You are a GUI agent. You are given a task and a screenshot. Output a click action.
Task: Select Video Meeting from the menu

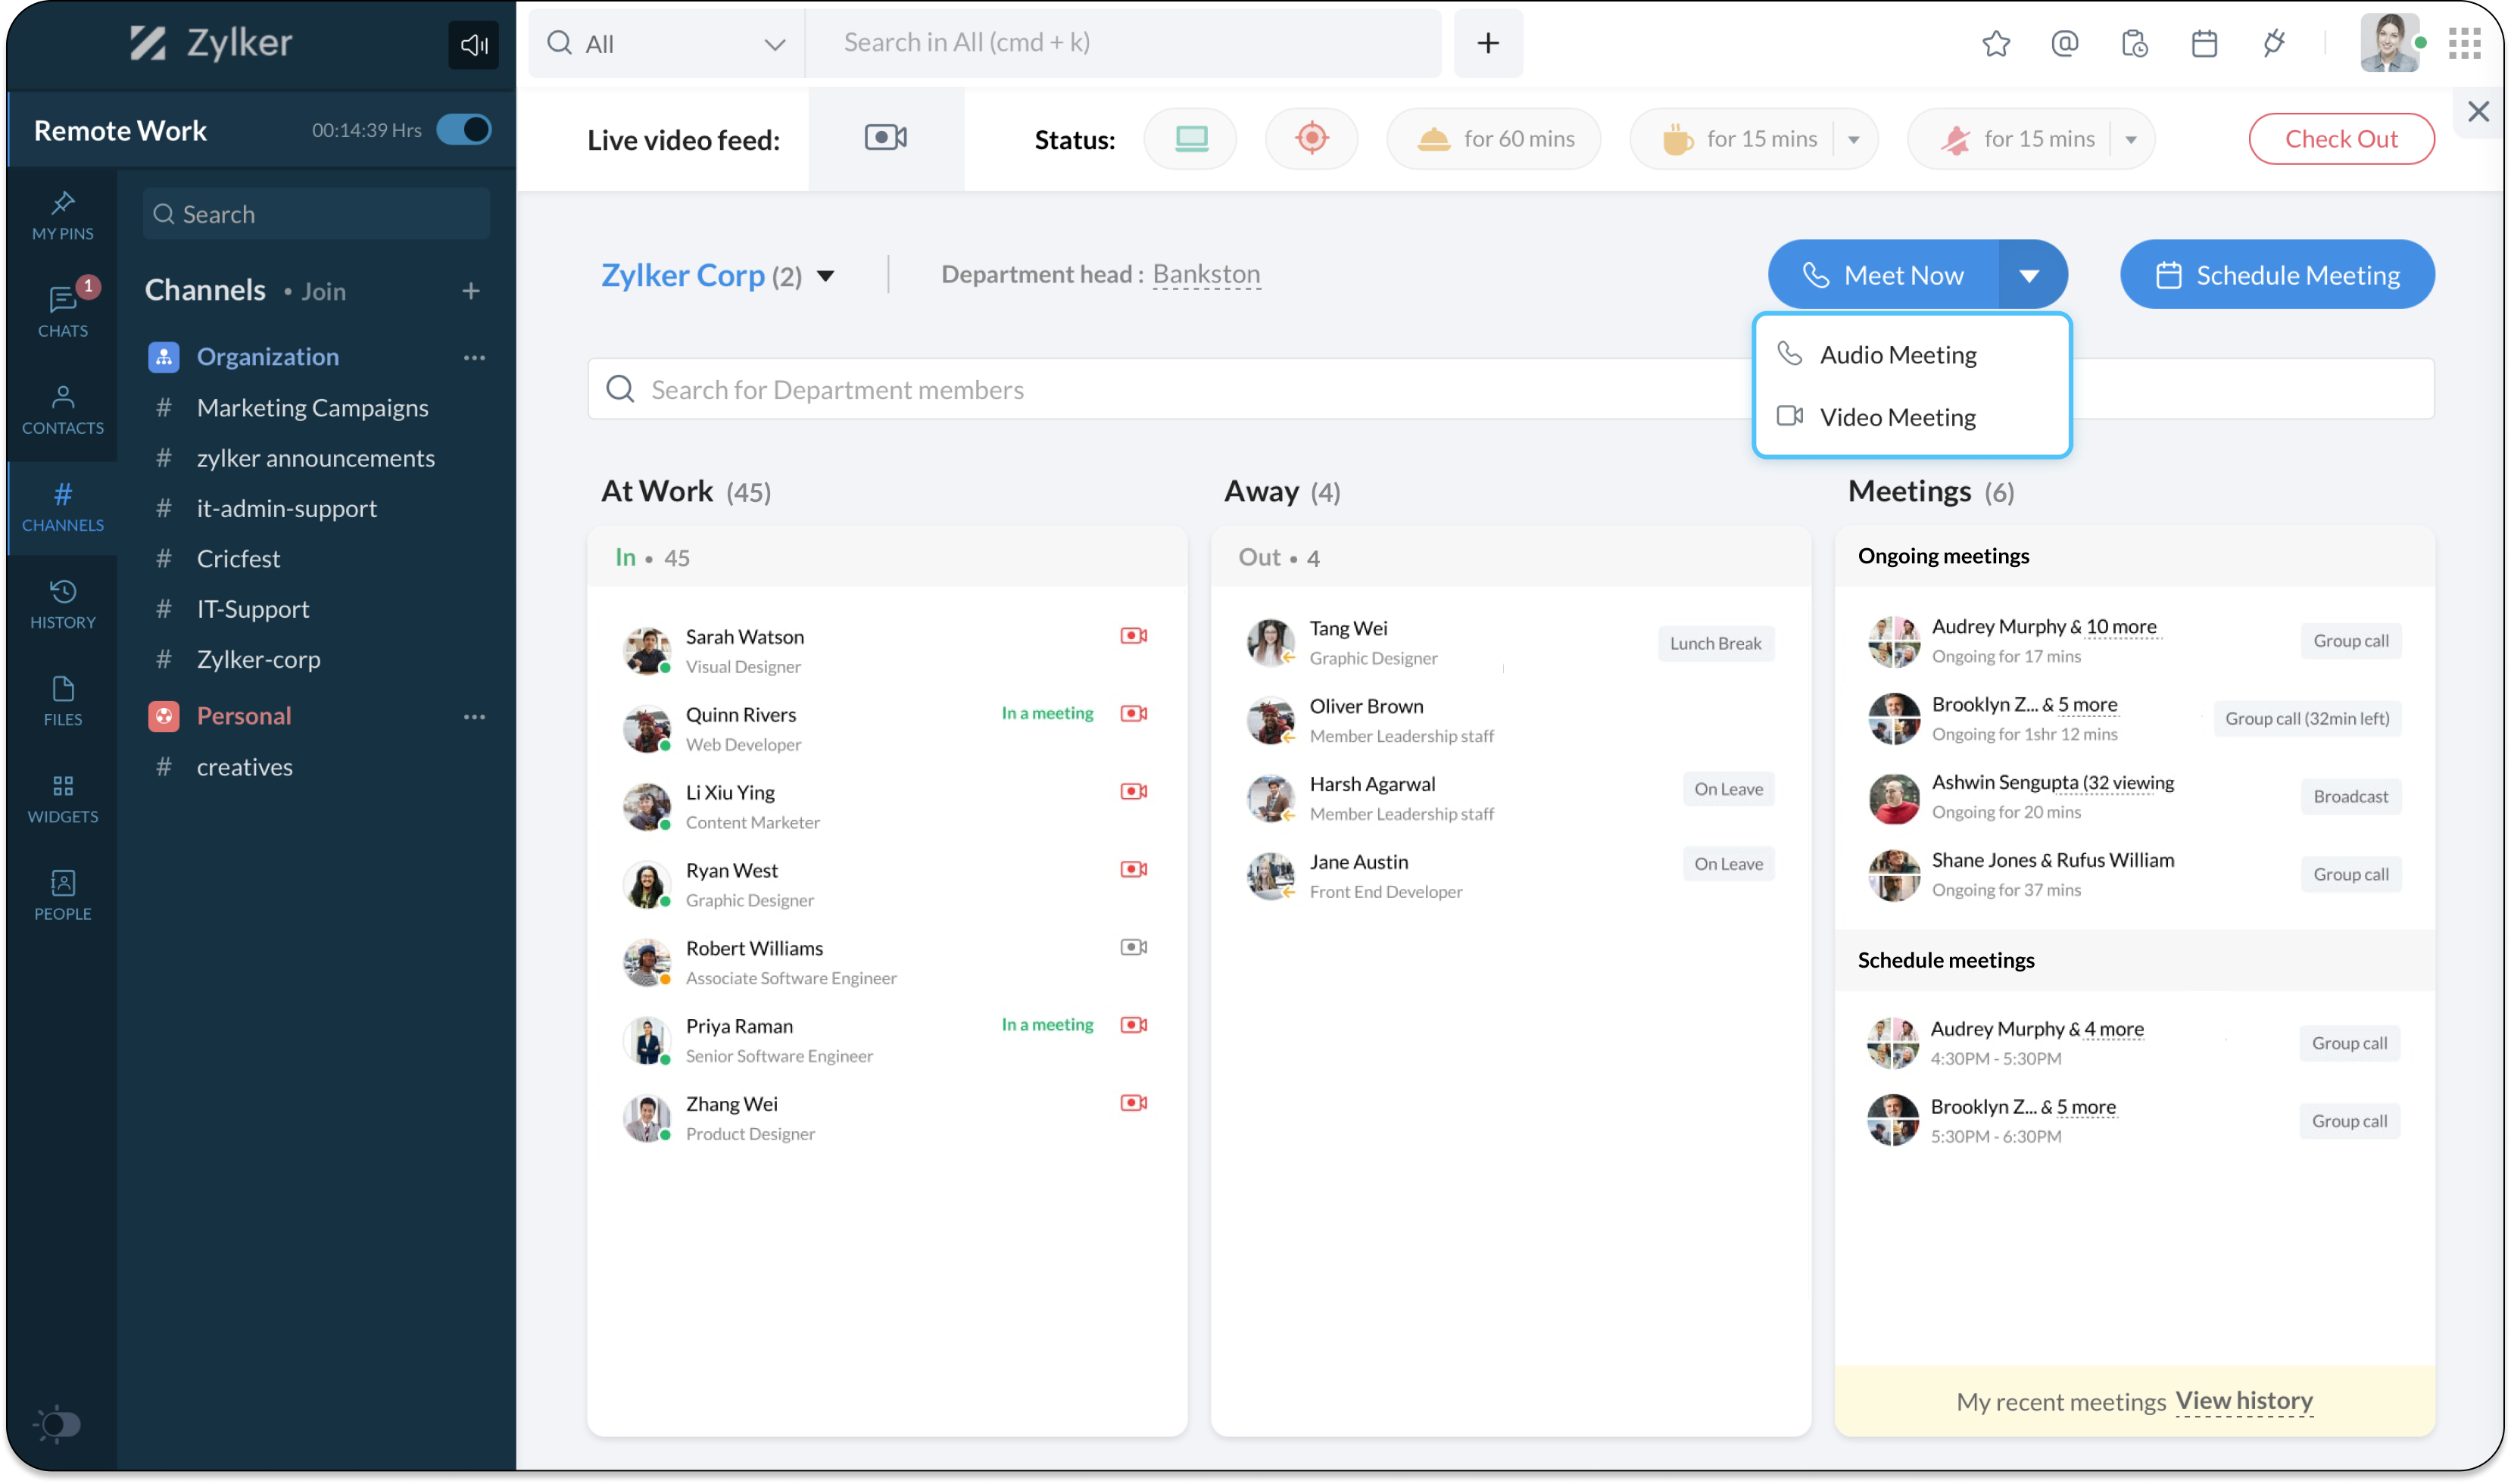pos(1896,417)
